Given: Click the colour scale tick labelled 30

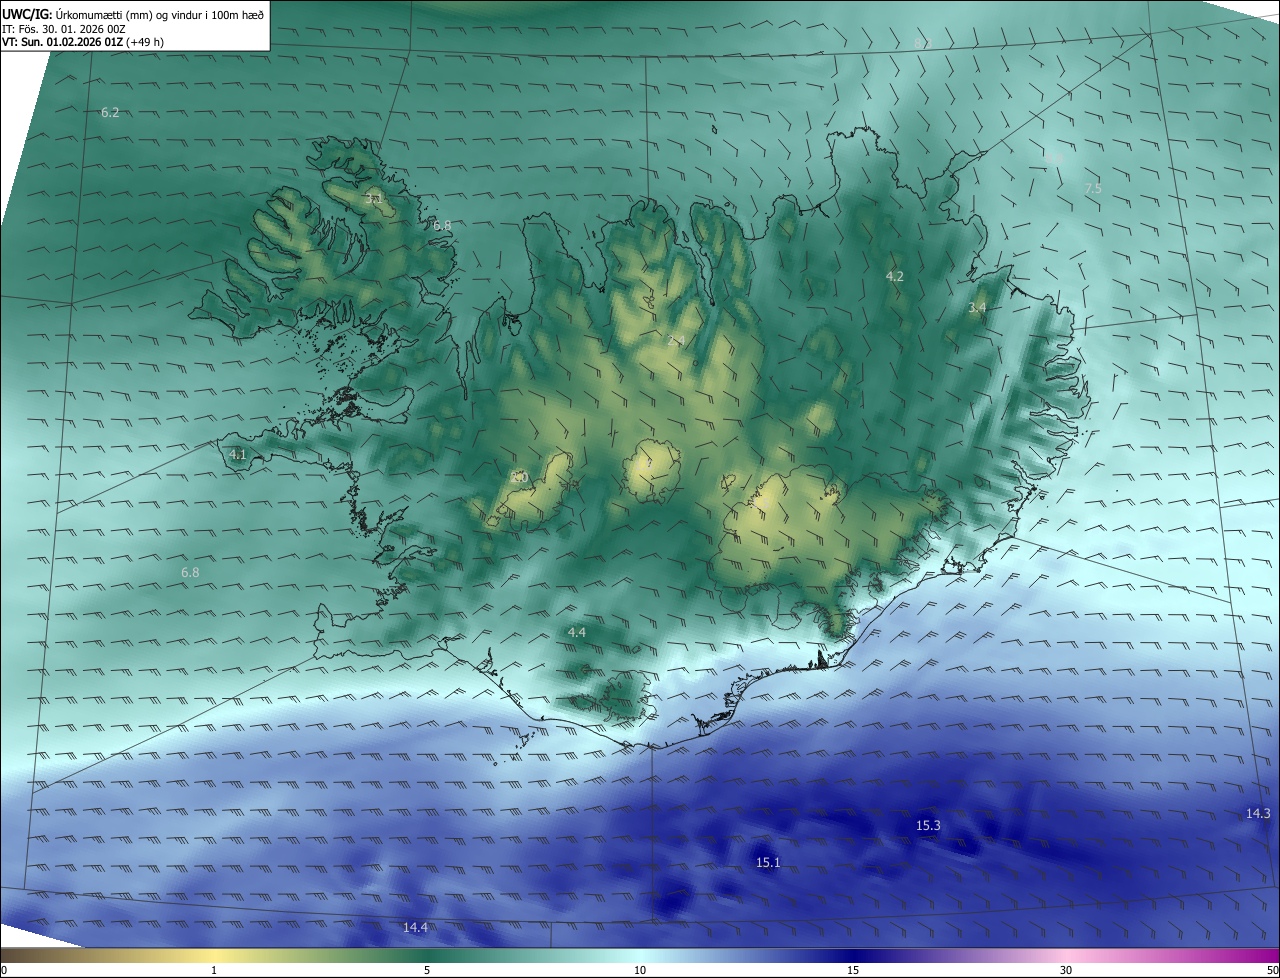Looking at the screenshot, I should tap(1066, 970).
